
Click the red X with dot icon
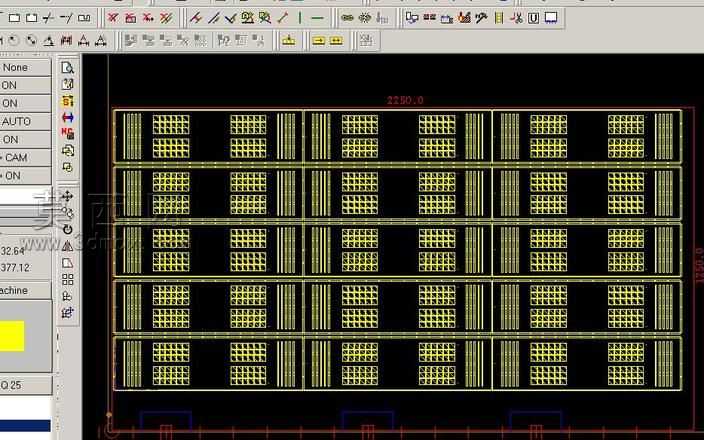coord(148,18)
